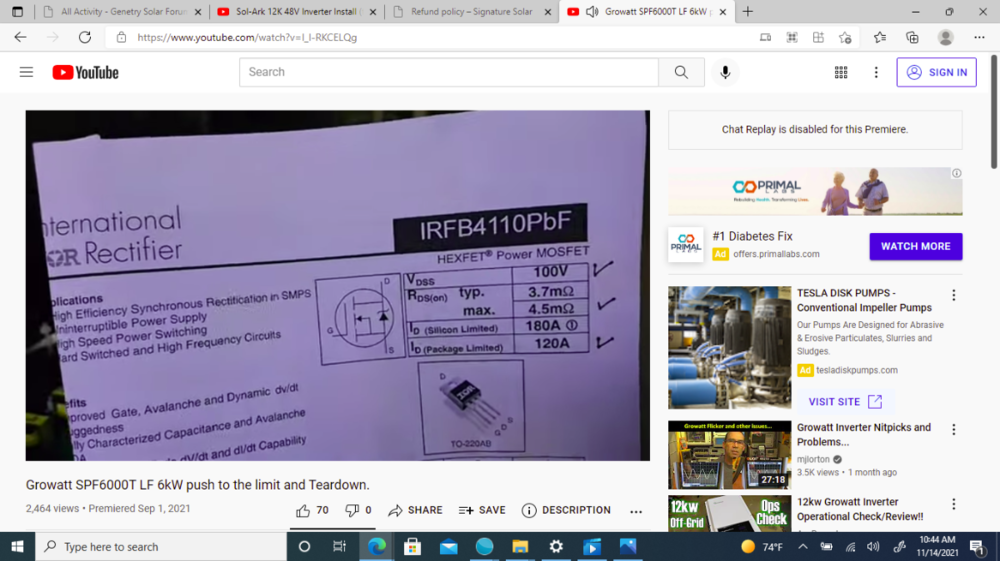Open the notification center
Viewport: 1000px width, 561px height.
[976, 546]
